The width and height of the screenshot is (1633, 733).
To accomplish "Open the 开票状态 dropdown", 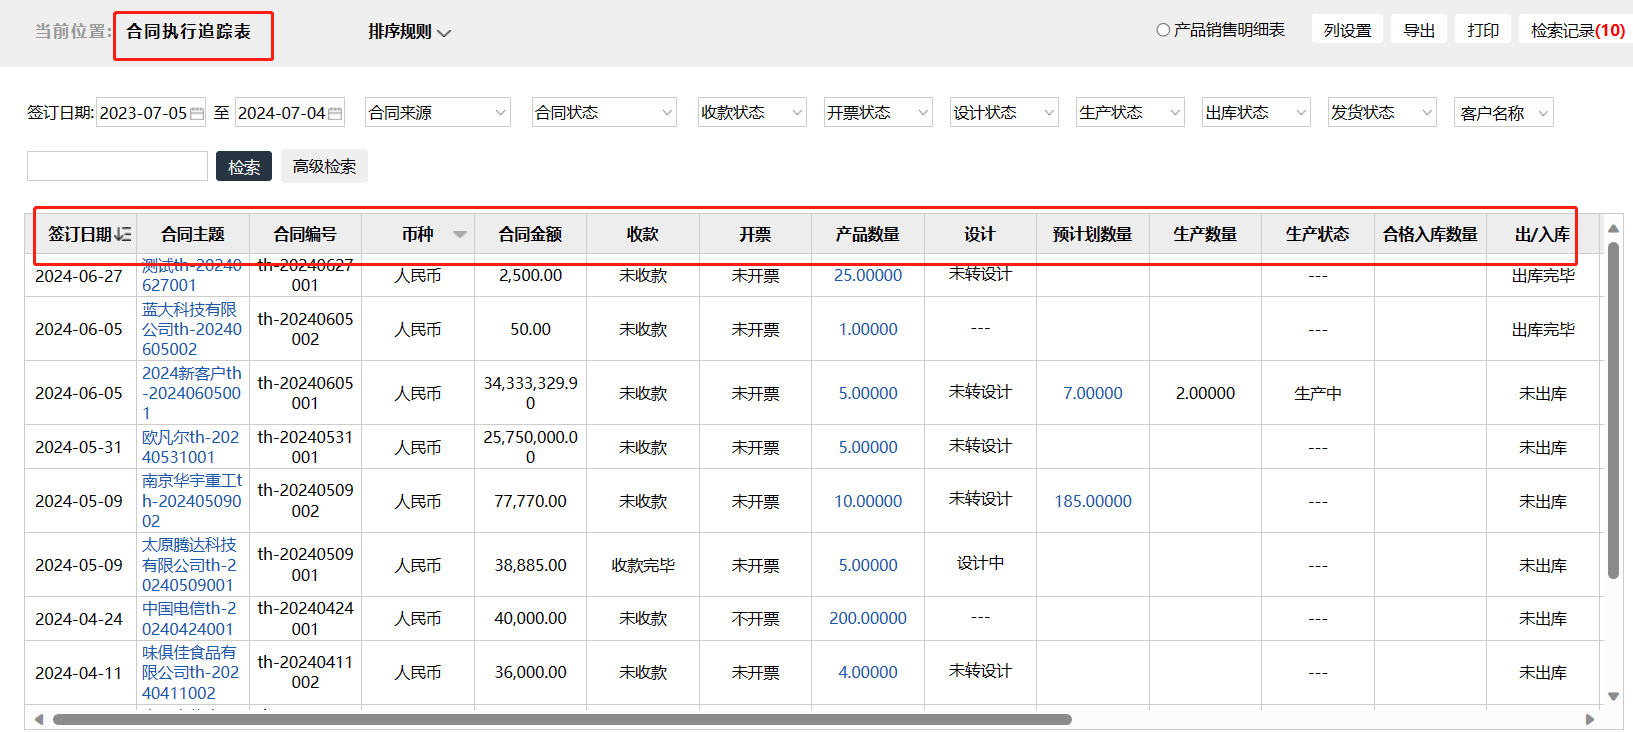I will (x=878, y=113).
